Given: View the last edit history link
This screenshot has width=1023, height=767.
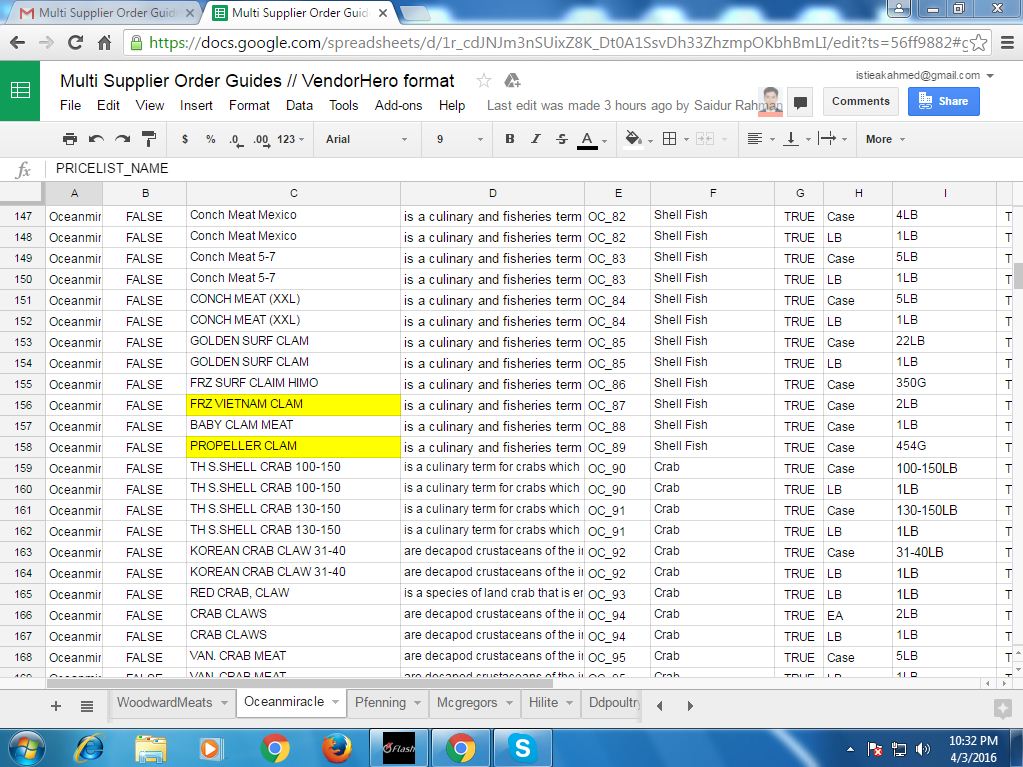Looking at the screenshot, I should pyautogui.click(x=635, y=106).
